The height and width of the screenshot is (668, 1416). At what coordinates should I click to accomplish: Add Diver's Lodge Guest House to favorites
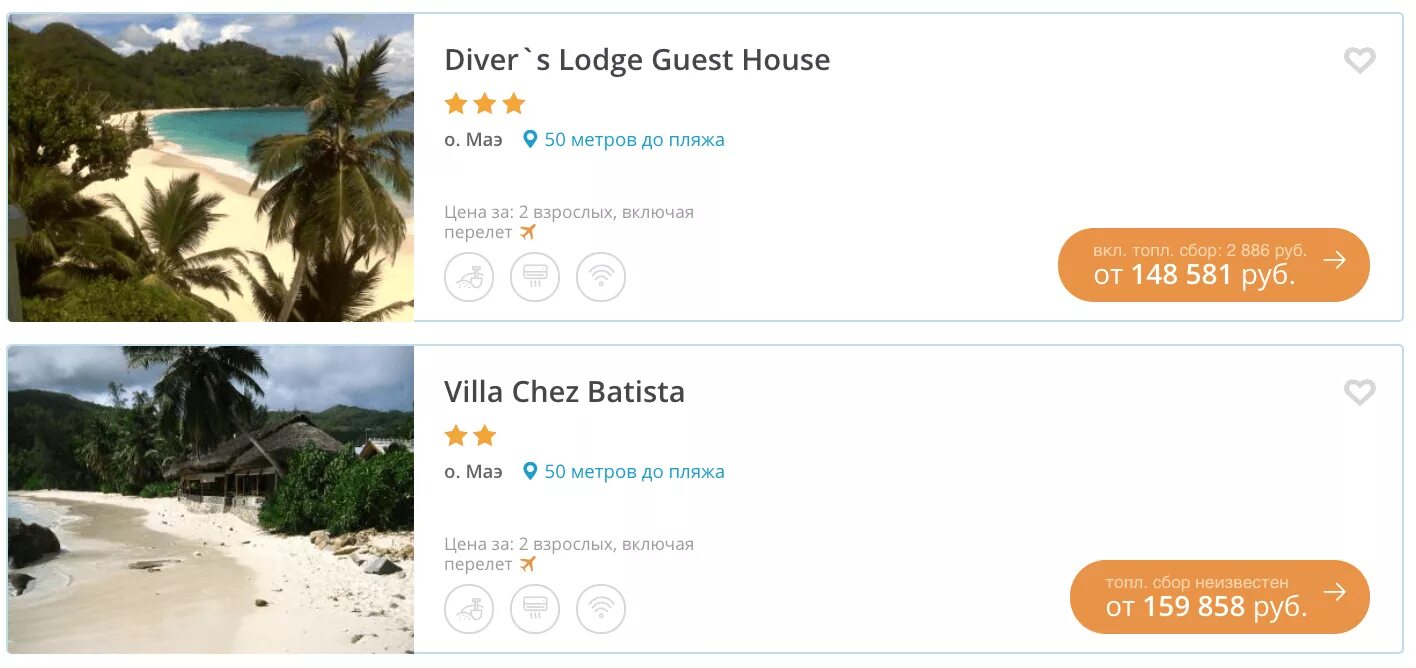coord(1359,61)
